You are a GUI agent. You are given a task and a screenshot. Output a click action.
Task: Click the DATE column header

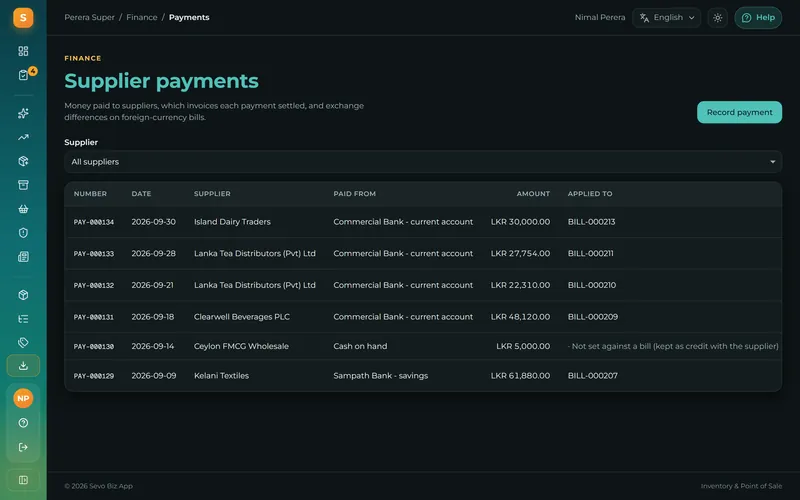point(141,194)
